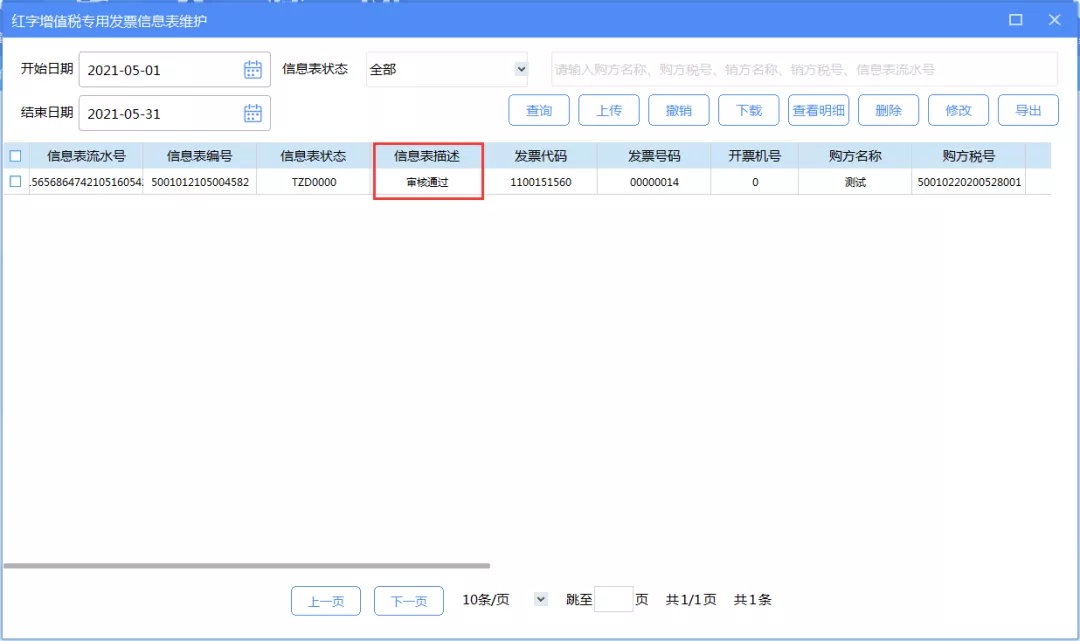
Task: Click the purchaser search input field
Action: coord(800,69)
